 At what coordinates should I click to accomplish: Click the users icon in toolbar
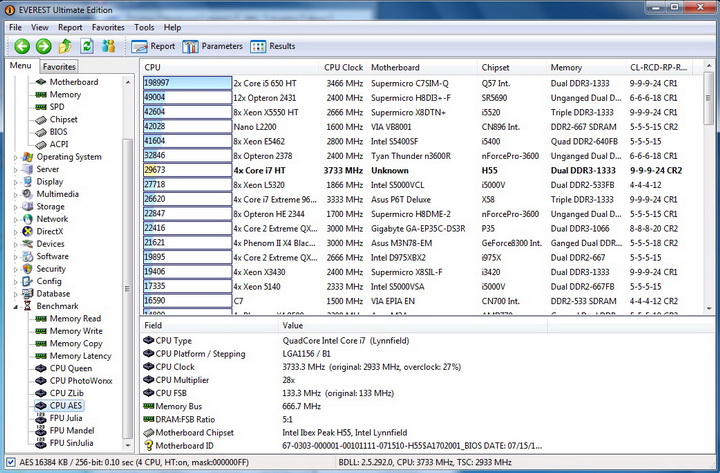pyautogui.click(x=108, y=46)
